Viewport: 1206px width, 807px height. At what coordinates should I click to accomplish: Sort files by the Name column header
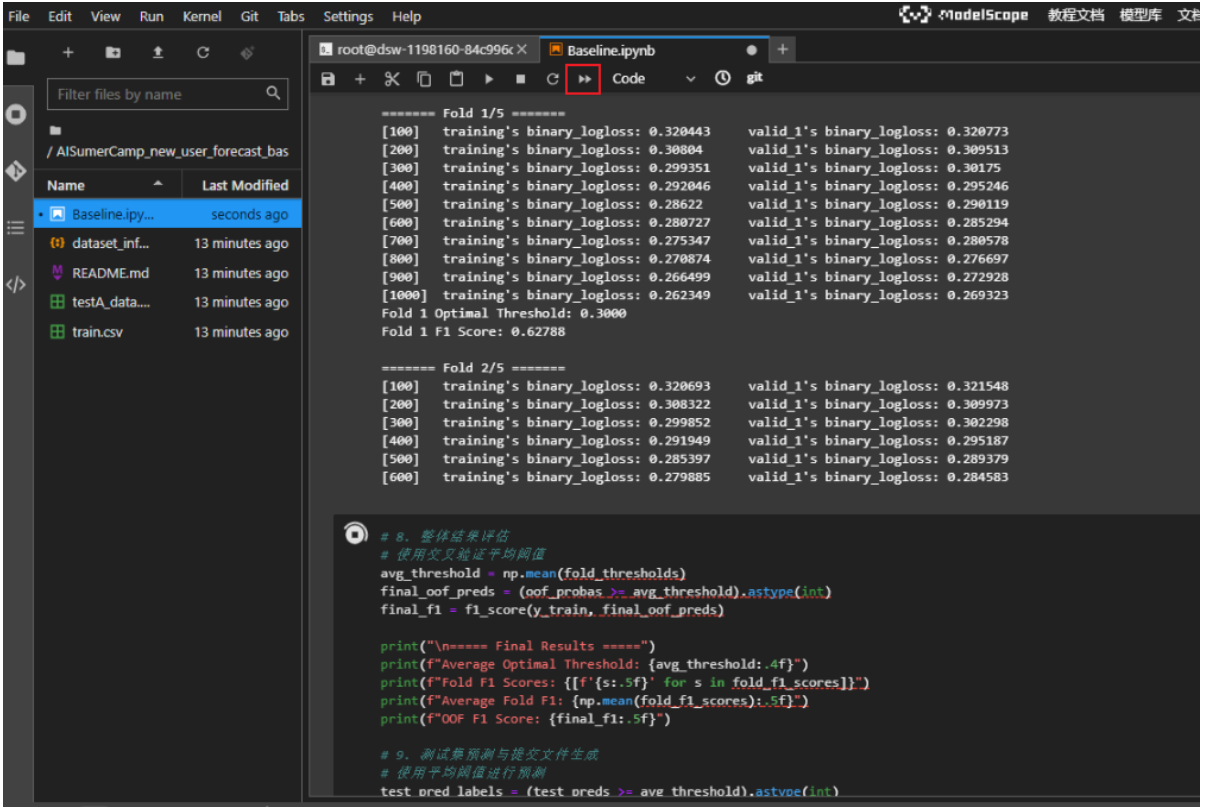(66, 185)
